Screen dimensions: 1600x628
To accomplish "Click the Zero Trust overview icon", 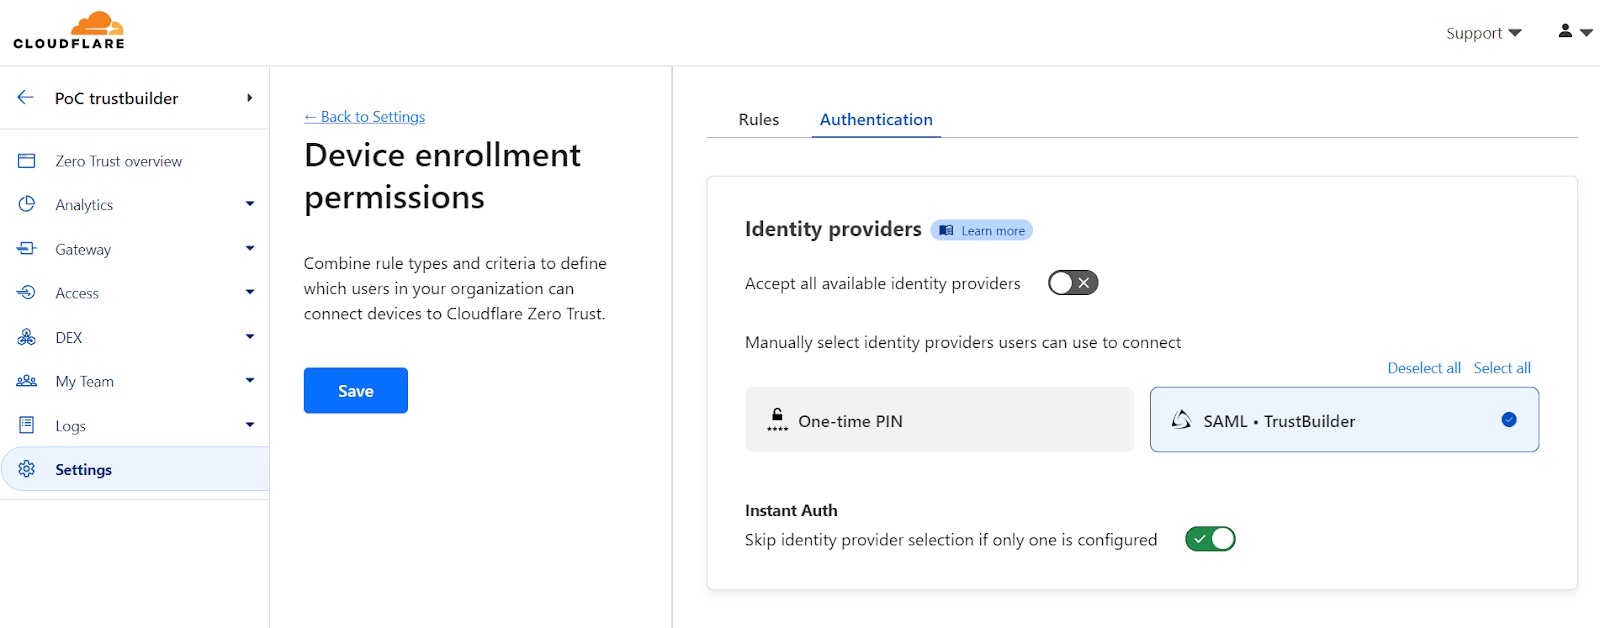I will click(x=27, y=161).
